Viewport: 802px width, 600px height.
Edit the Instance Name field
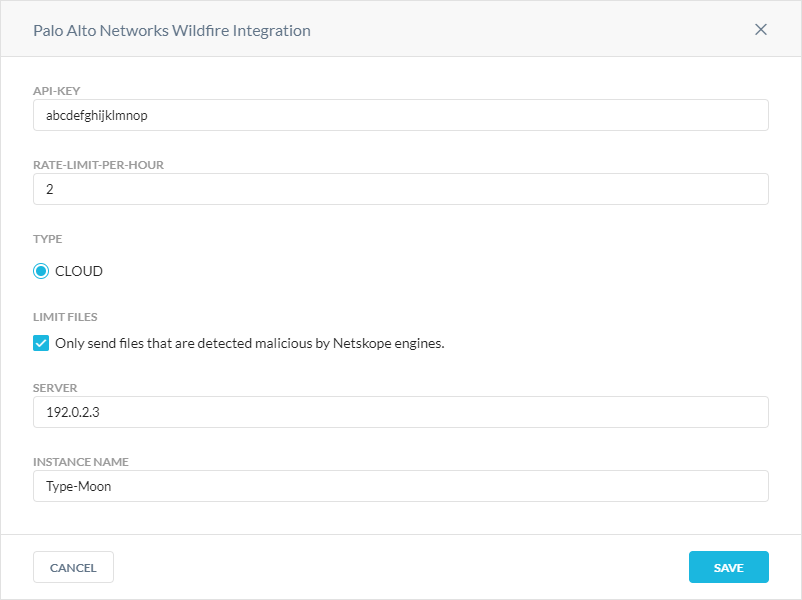[400, 486]
